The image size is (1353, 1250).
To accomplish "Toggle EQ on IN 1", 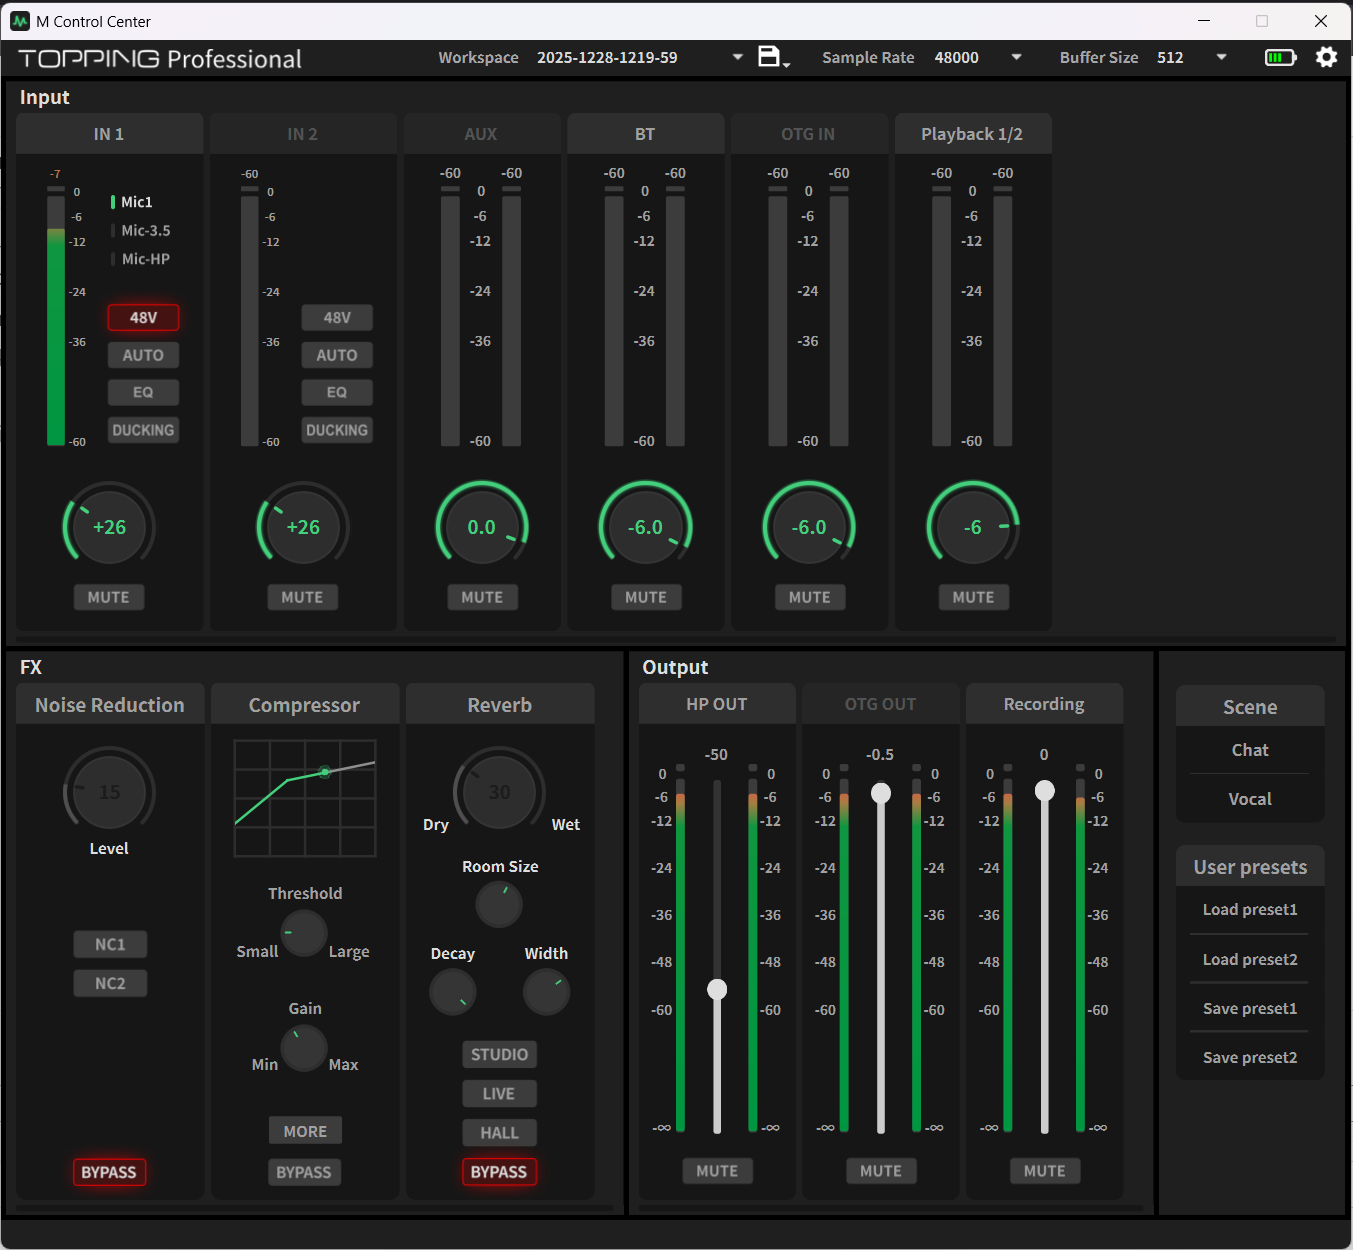I will coord(144,392).
